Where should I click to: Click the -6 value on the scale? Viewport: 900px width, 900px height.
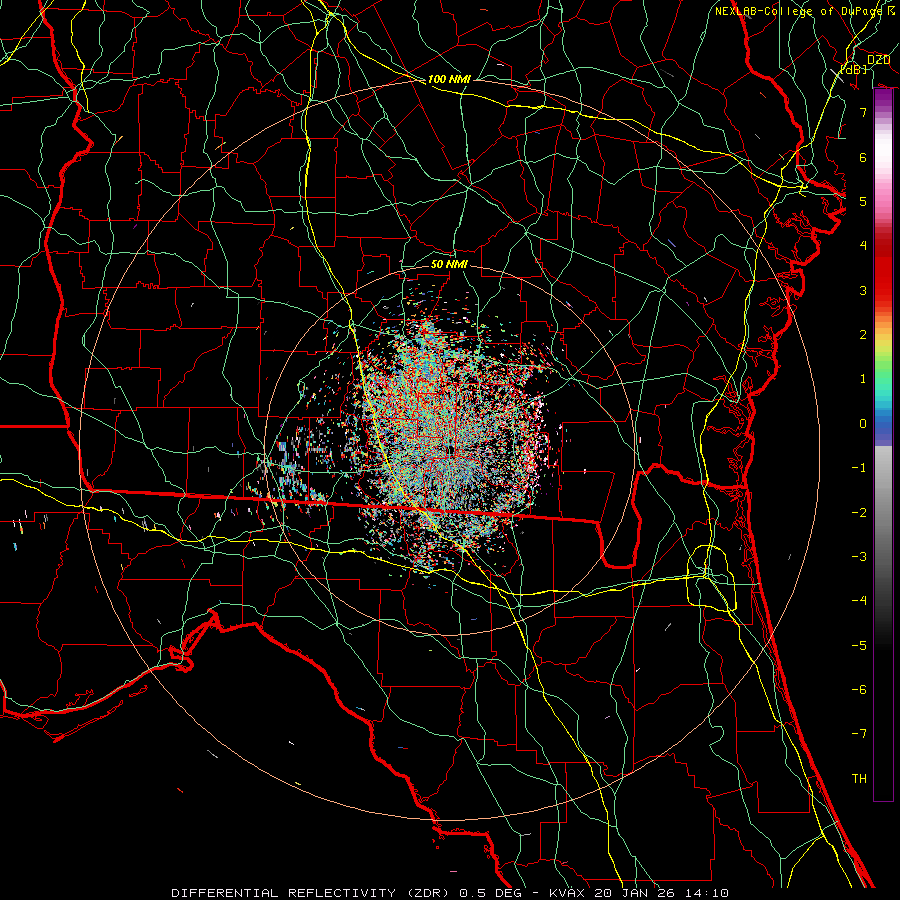coord(859,690)
